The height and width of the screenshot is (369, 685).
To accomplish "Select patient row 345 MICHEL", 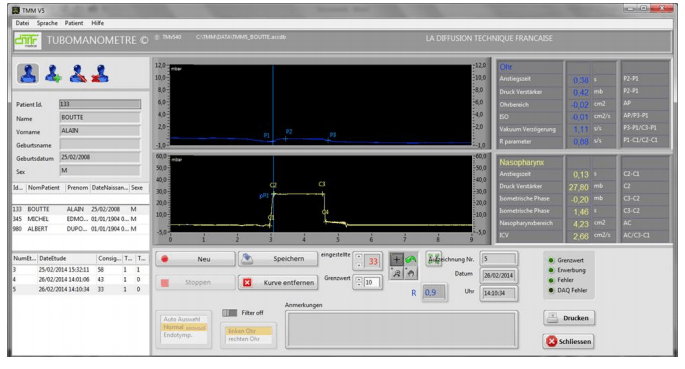I will (x=80, y=219).
